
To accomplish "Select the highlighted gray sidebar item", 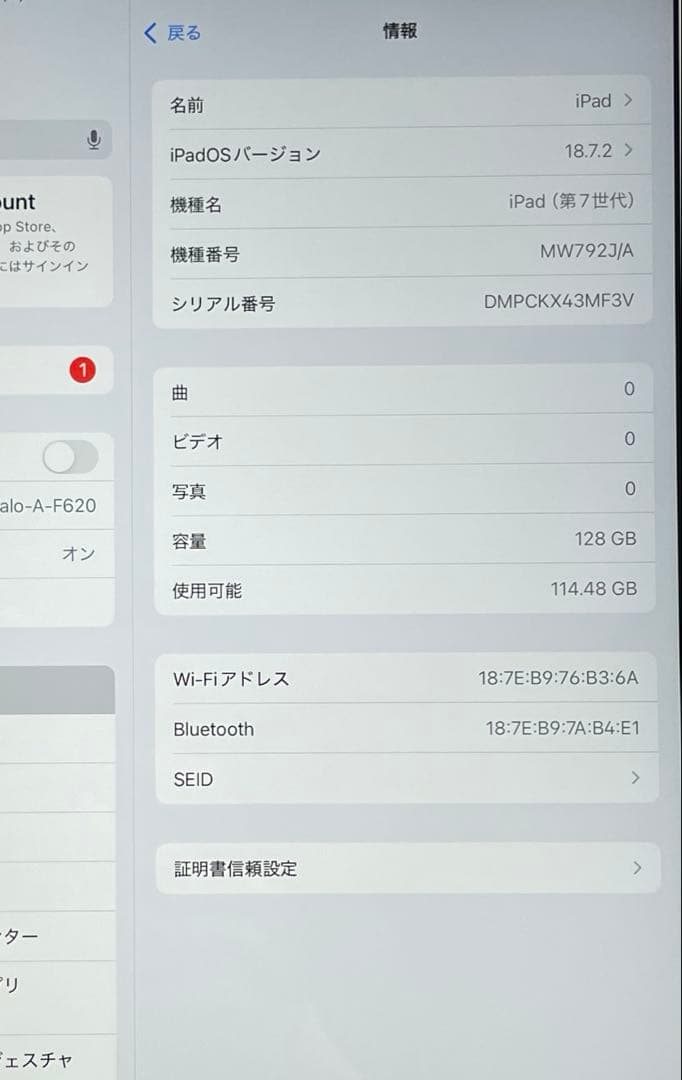I will [56, 689].
